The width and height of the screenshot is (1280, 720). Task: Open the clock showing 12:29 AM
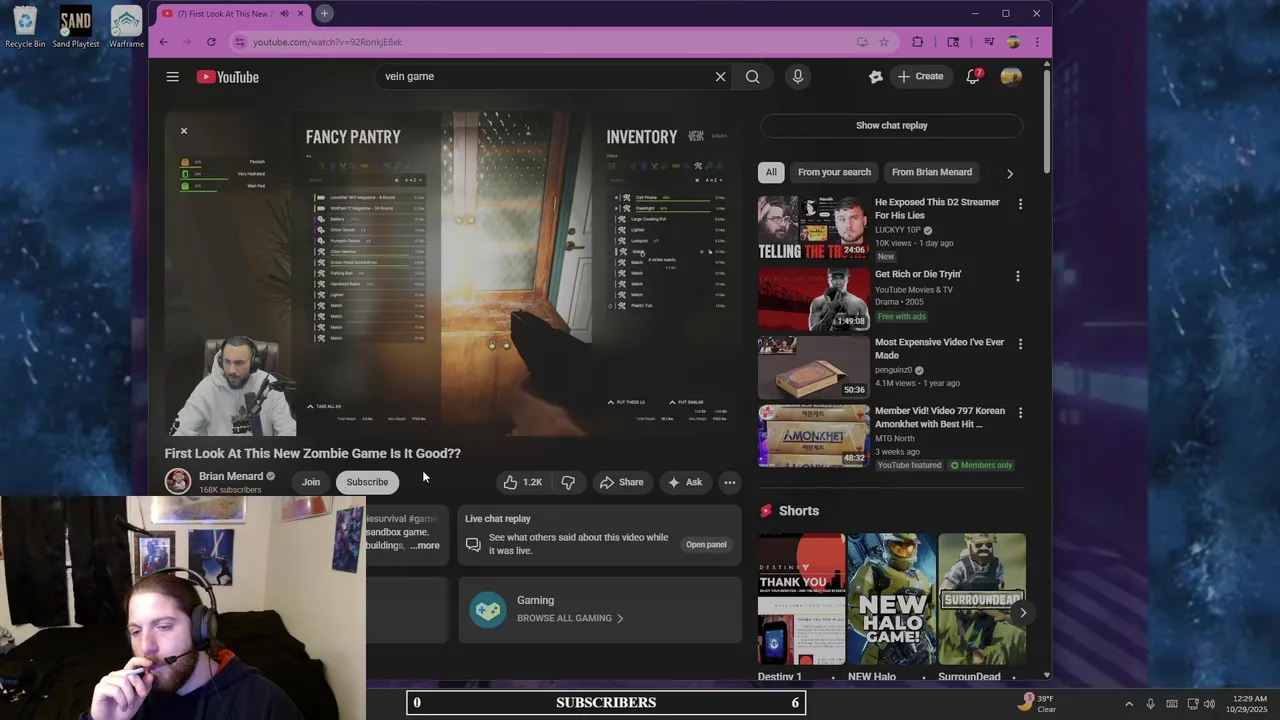click(1249, 704)
